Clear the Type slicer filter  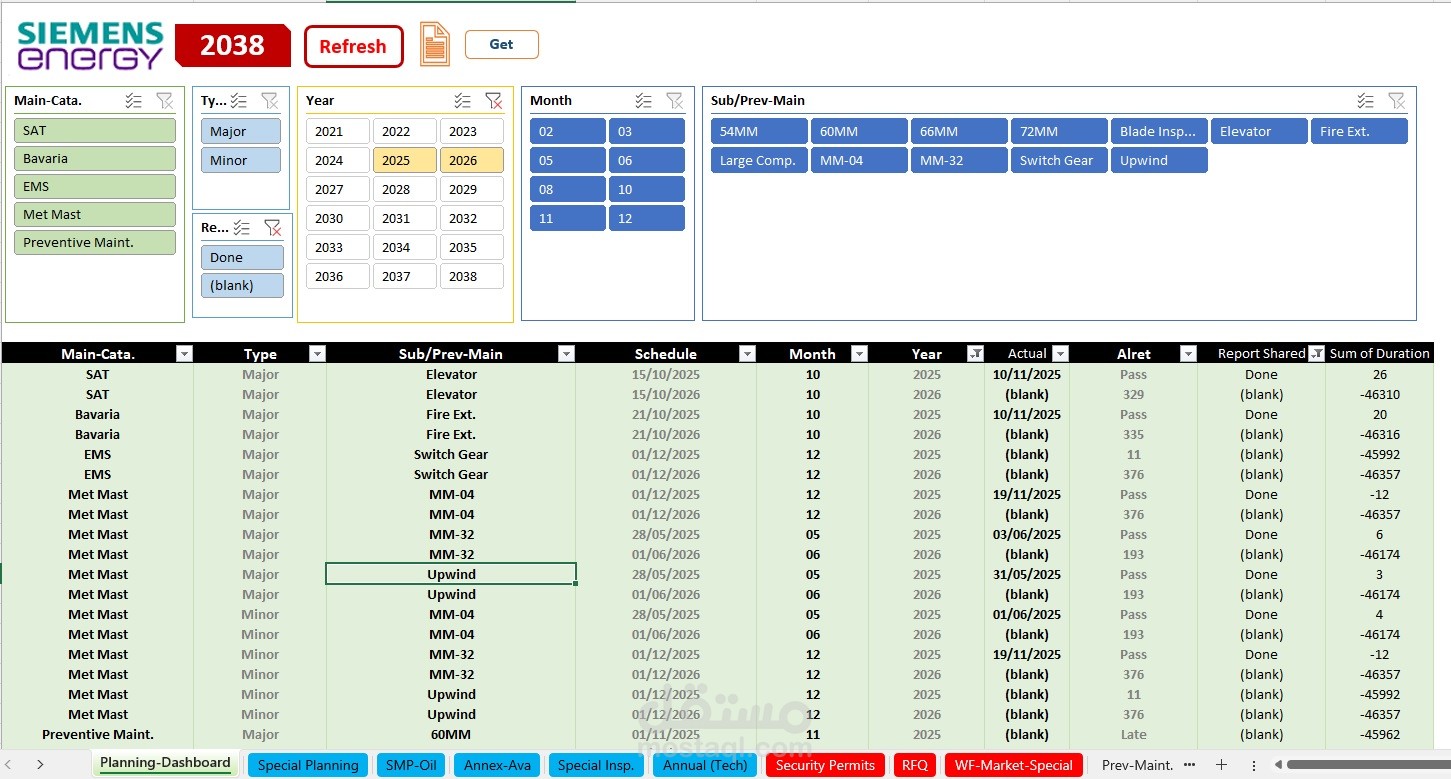click(270, 100)
